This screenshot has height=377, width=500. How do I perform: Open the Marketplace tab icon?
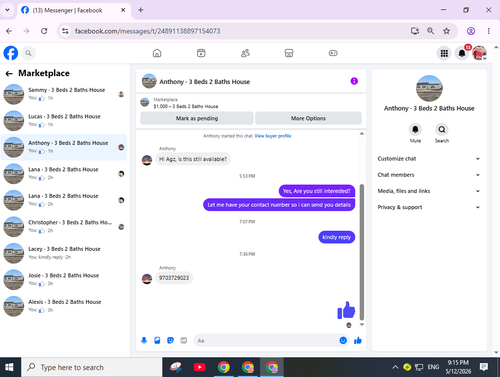[289, 53]
